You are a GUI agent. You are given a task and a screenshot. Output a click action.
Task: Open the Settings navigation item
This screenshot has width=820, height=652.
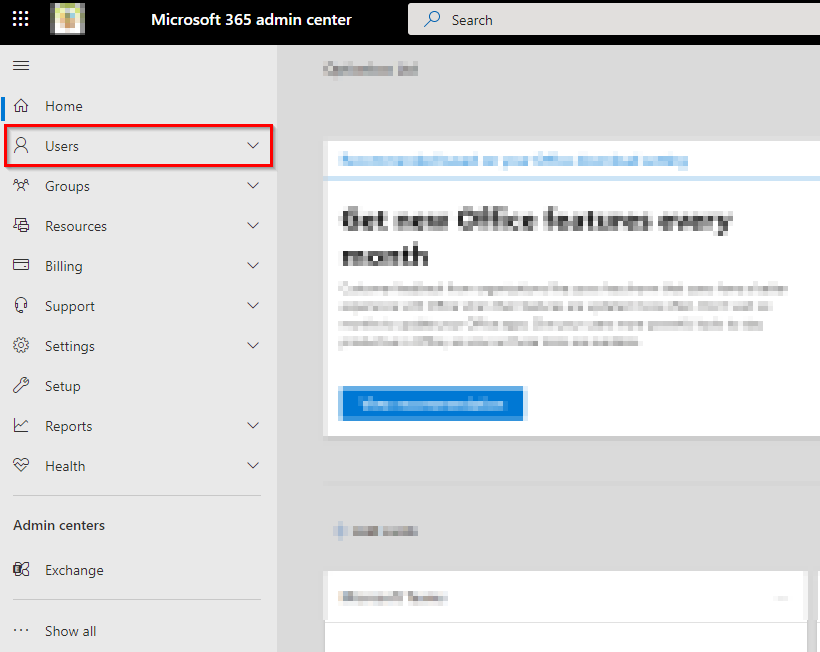[x=139, y=346]
